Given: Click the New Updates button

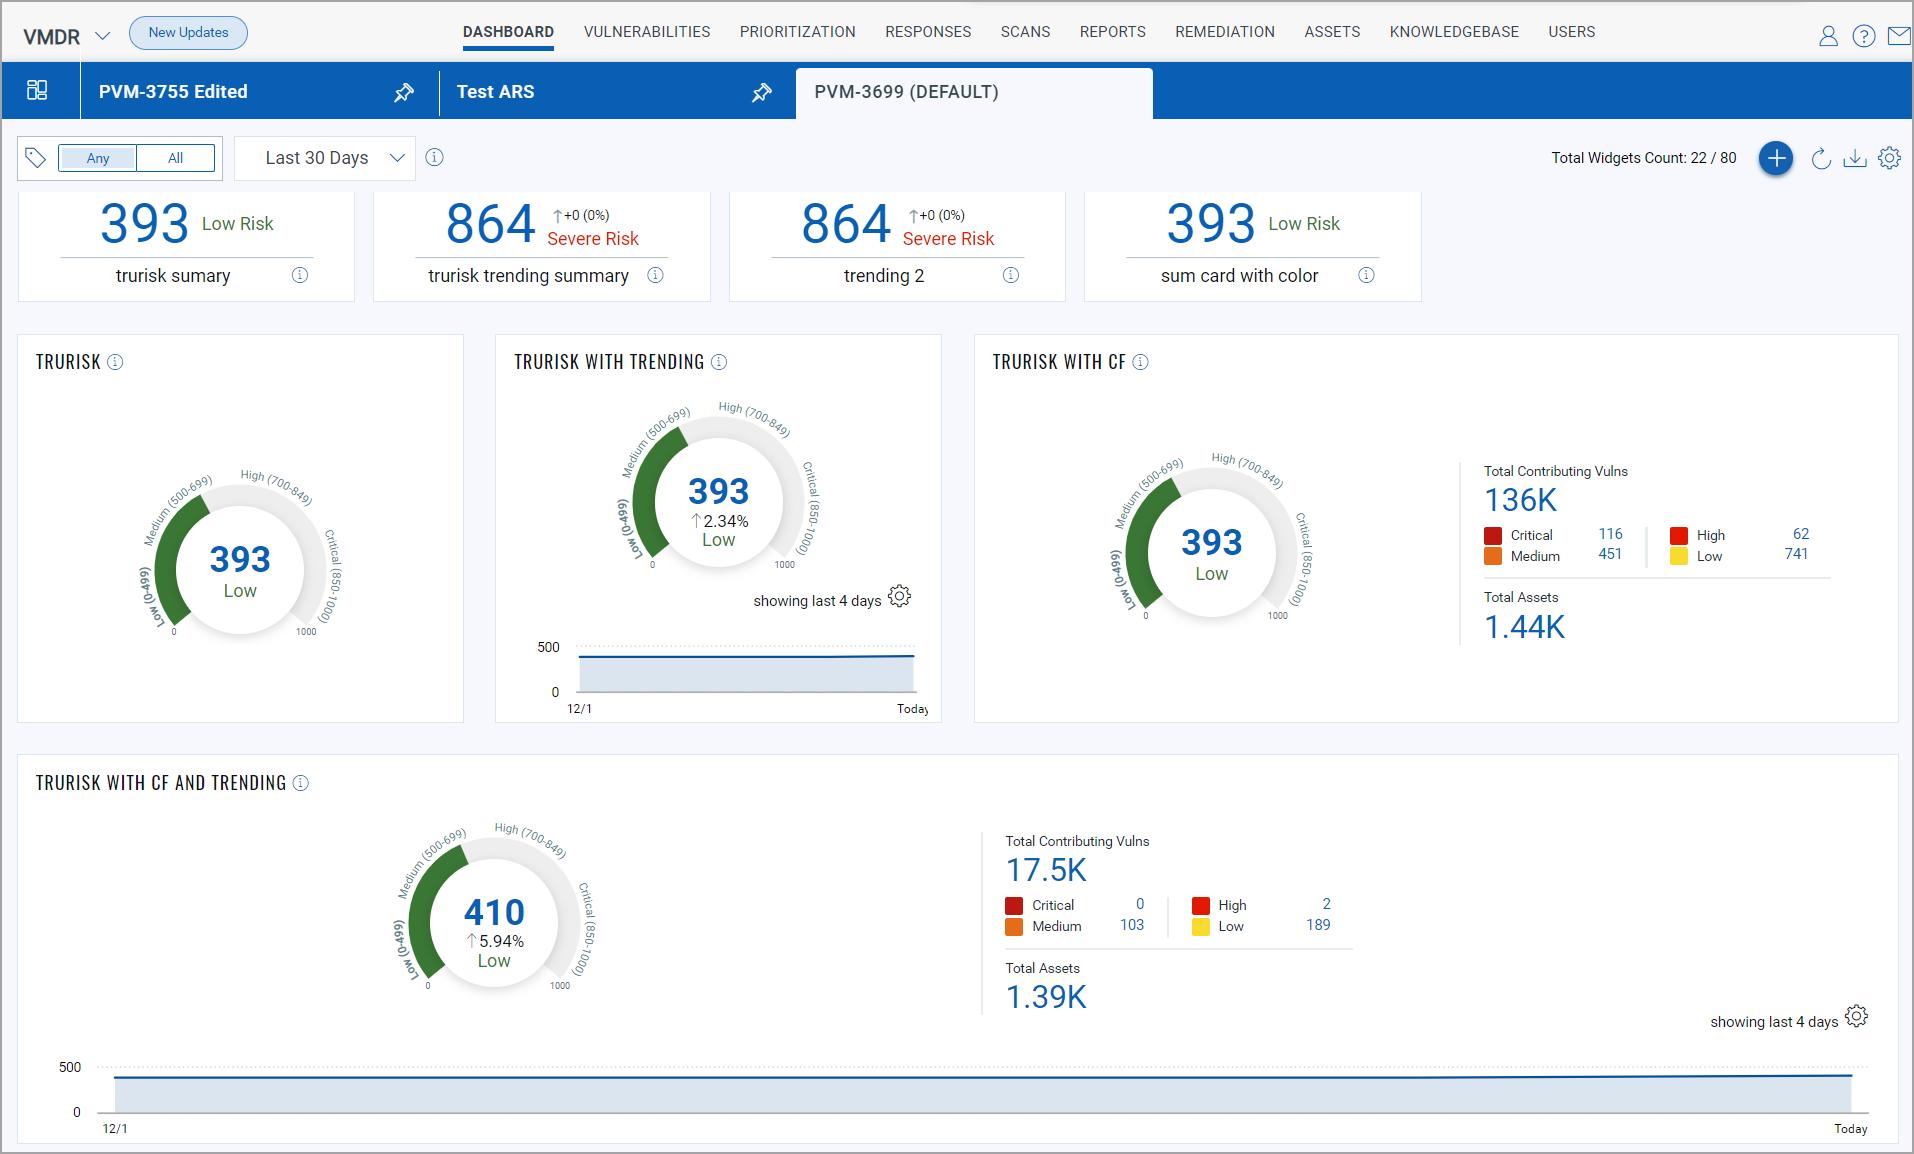Looking at the screenshot, I should point(188,33).
